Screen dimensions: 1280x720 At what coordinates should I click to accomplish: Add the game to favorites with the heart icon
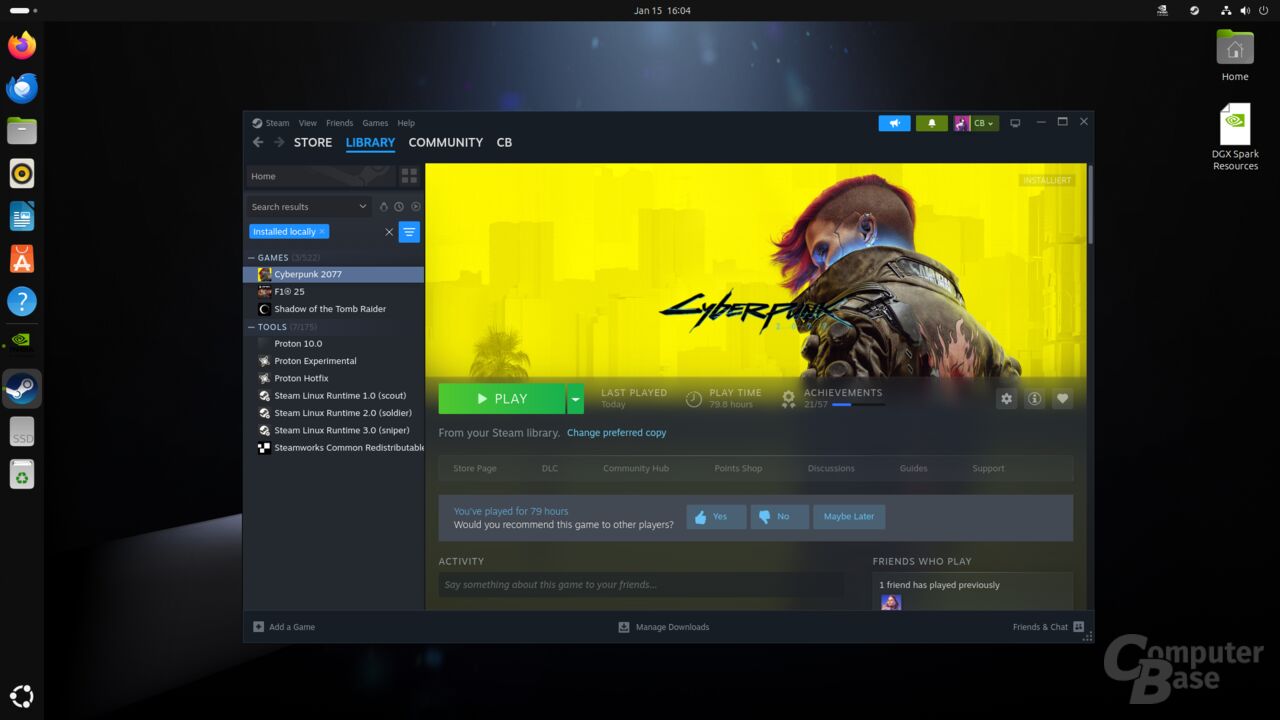pos(1062,398)
